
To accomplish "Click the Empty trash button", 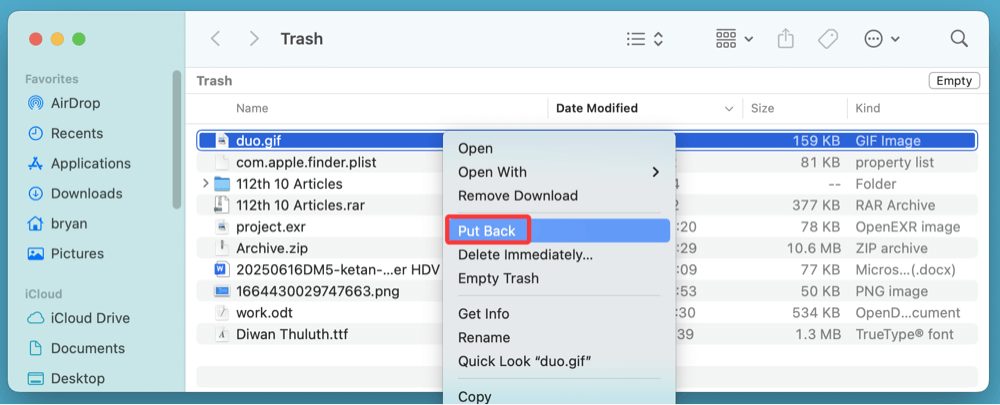I will tap(954, 81).
